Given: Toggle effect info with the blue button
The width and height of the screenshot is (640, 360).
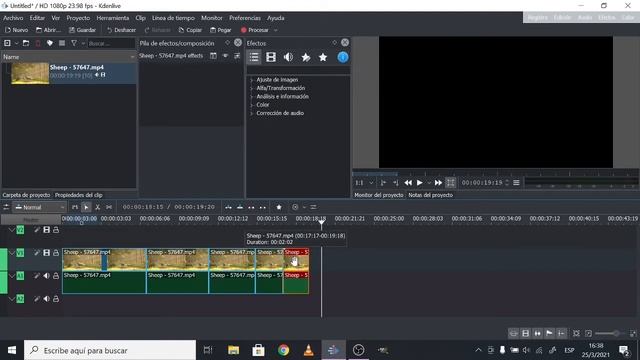Looking at the screenshot, I should 343,57.
